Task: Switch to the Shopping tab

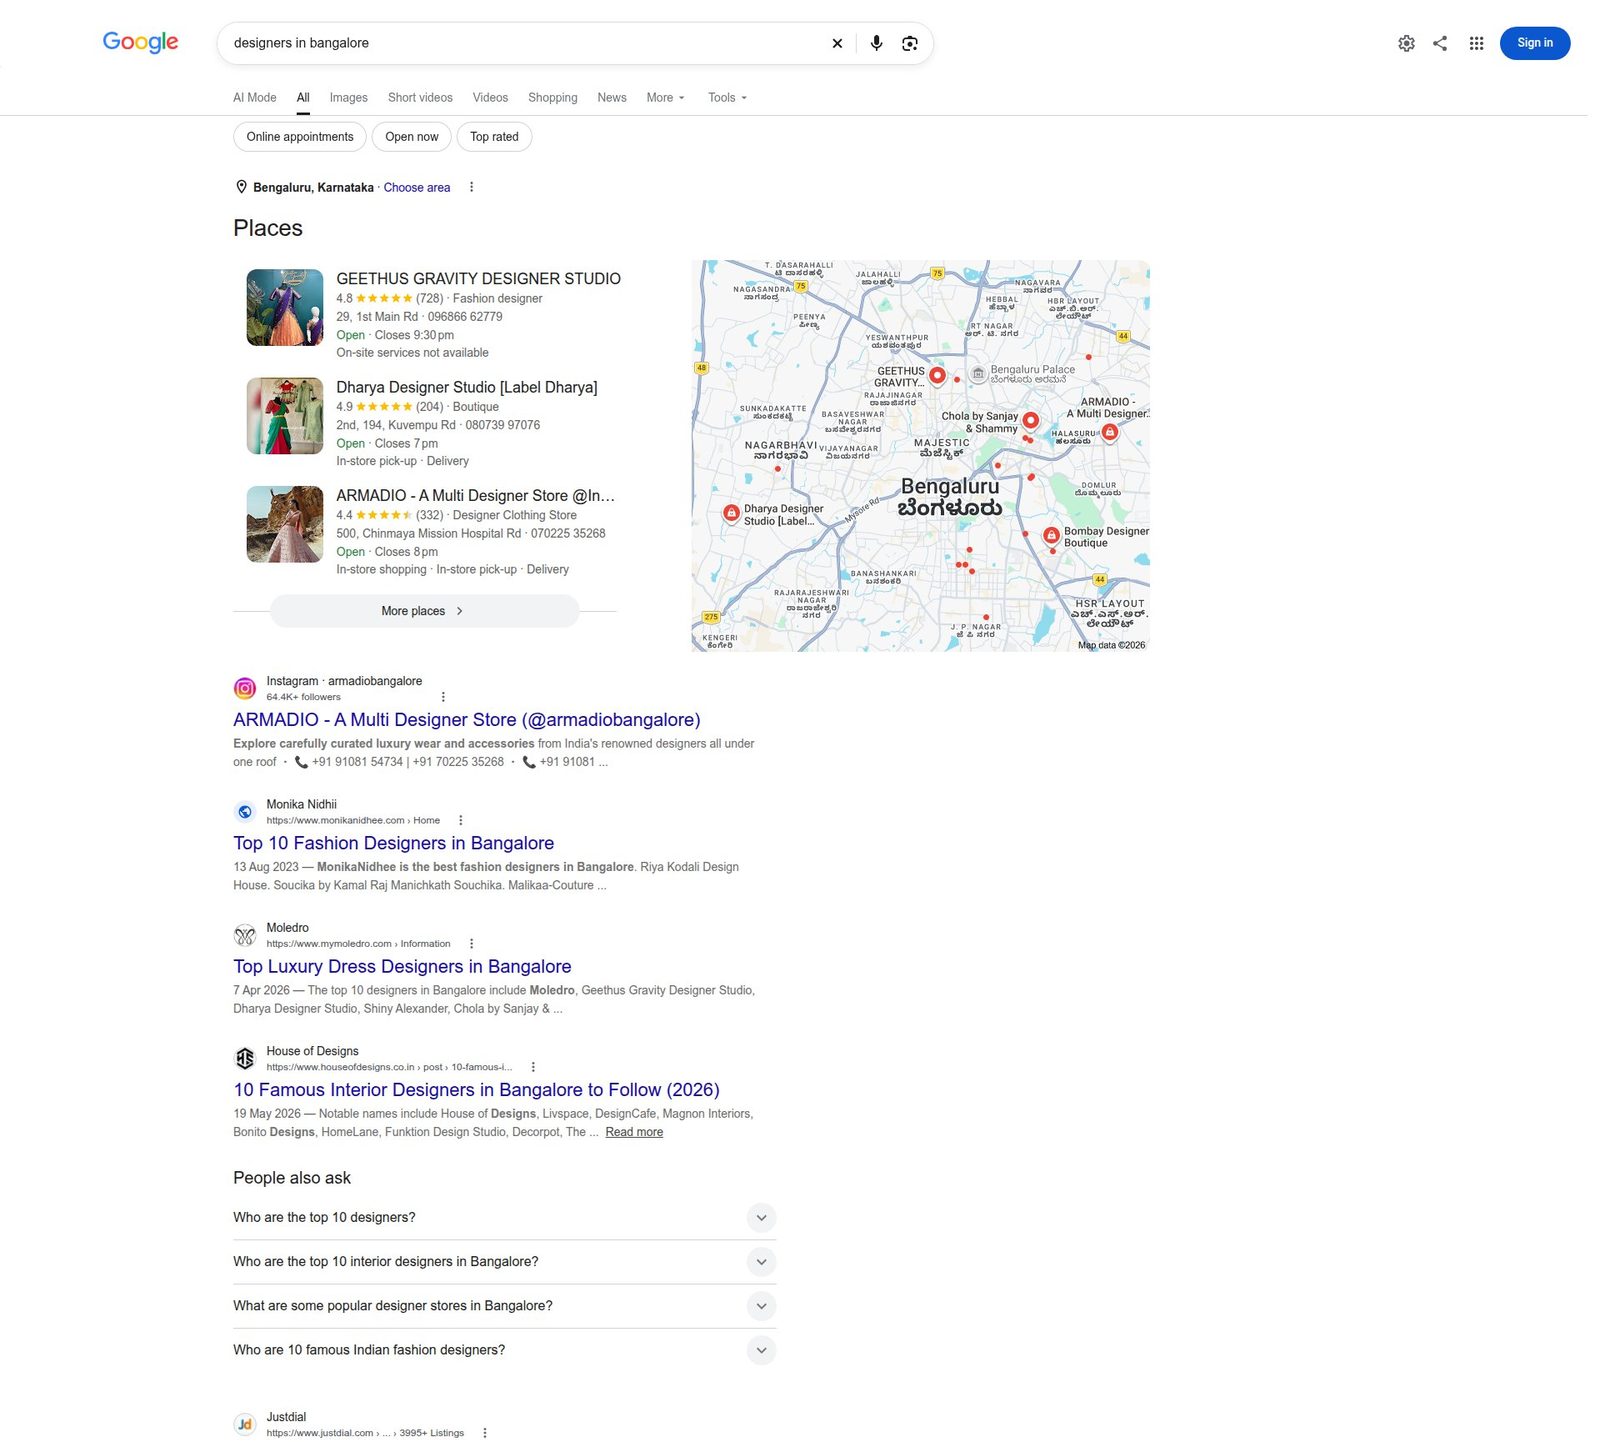Action: (x=553, y=97)
